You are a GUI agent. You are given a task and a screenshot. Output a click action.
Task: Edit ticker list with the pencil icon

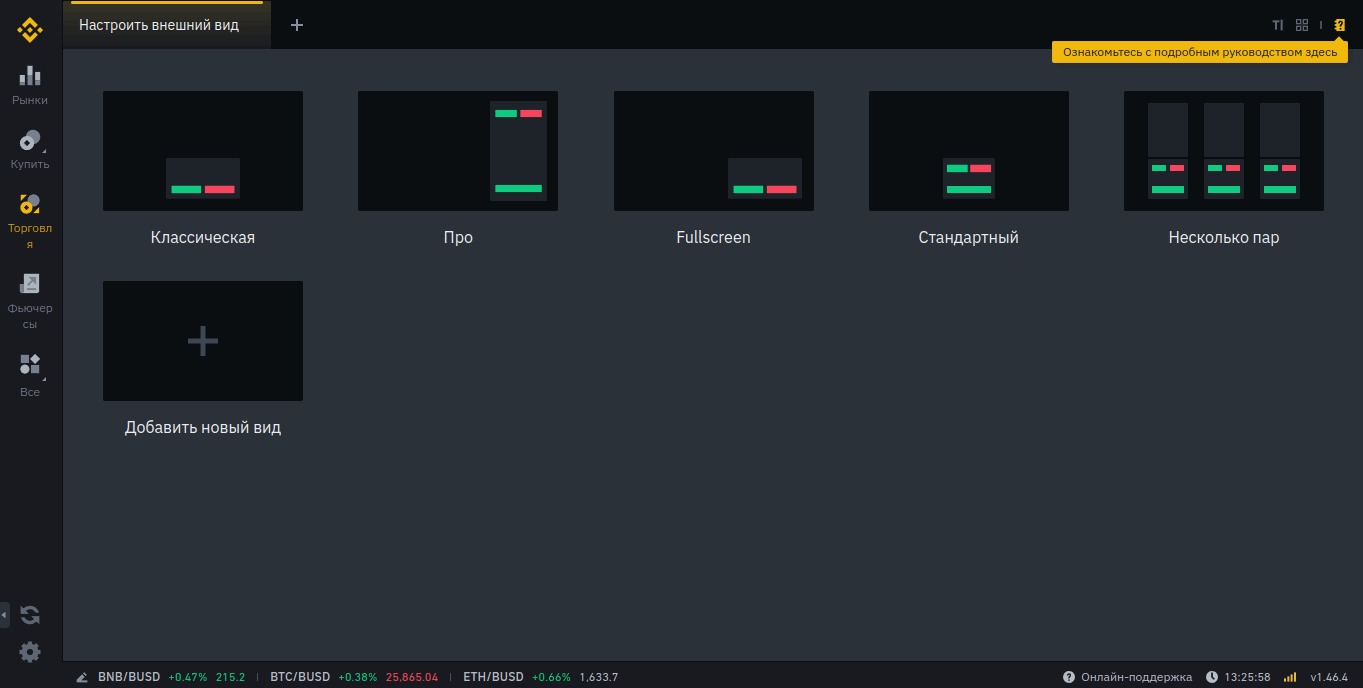coord(81,677)
